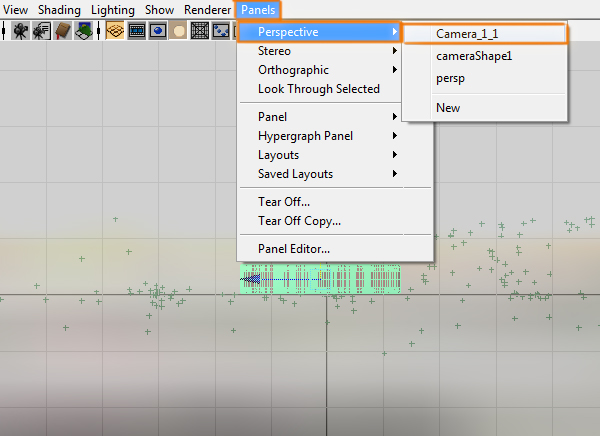Open the Panel Editor... entry
Image resolution: width=600 pixels, height=436 pixels.
point(335,249)
